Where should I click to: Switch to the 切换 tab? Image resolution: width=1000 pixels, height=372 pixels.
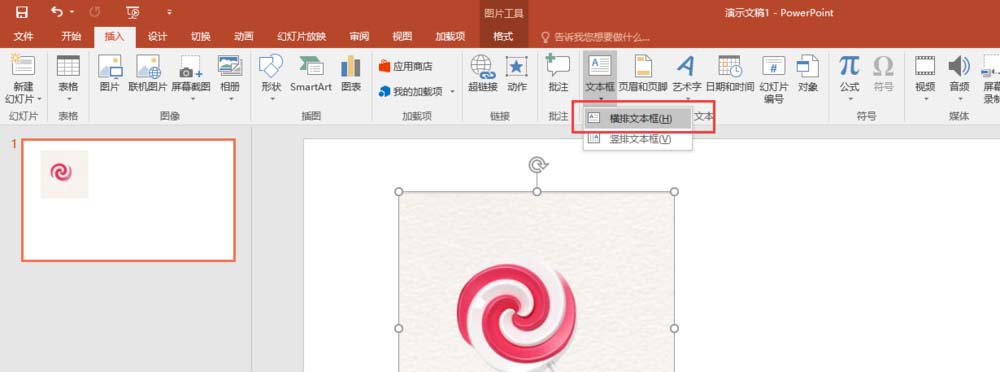point(201,37)
